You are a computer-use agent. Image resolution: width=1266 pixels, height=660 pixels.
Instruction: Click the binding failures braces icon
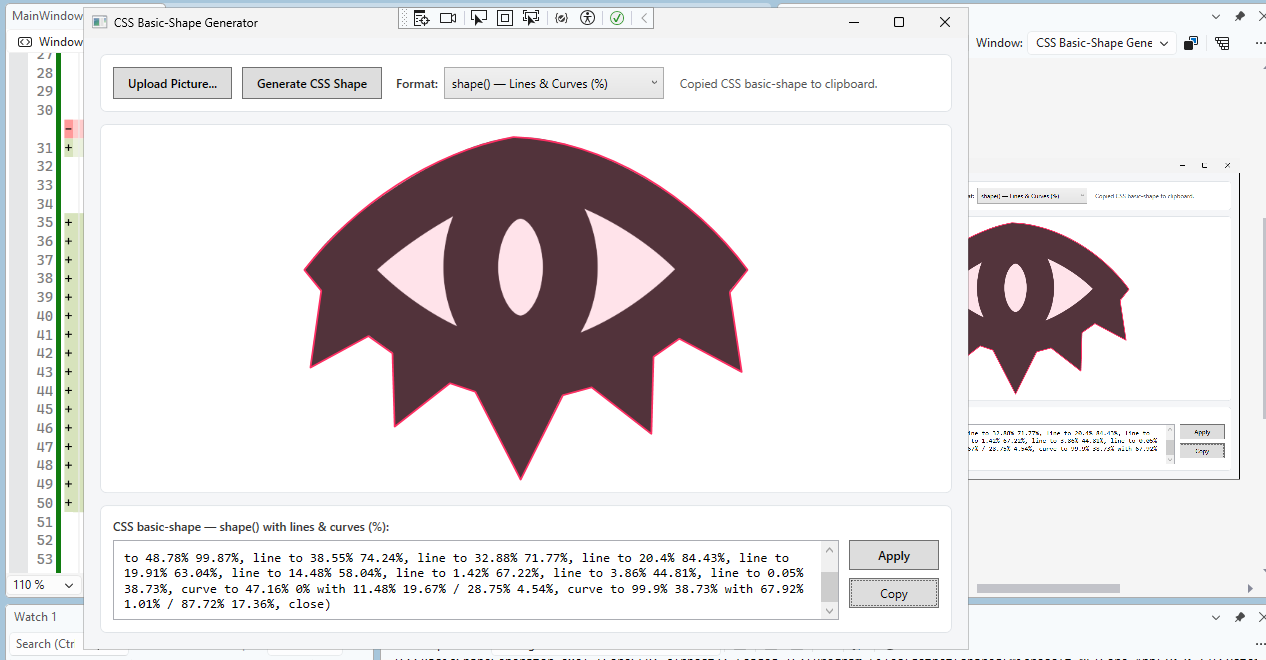562,18
